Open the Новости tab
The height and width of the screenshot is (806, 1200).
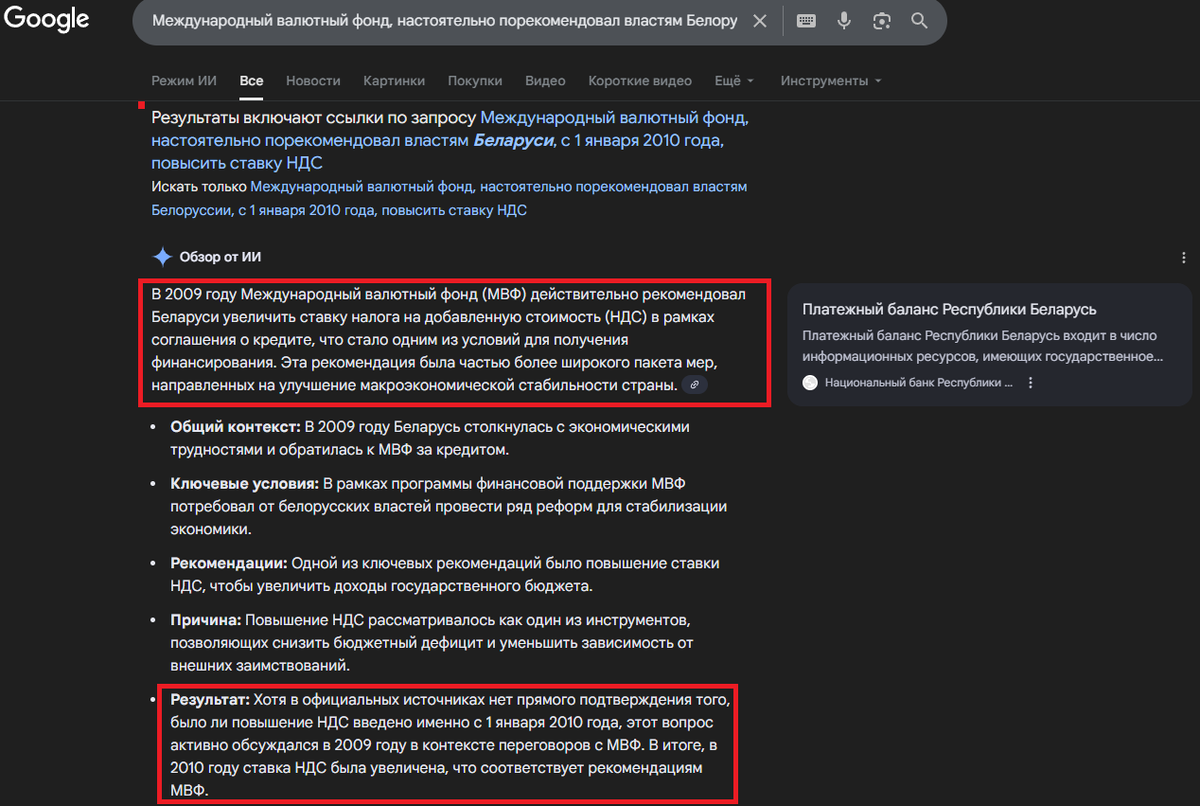point(313,81)
